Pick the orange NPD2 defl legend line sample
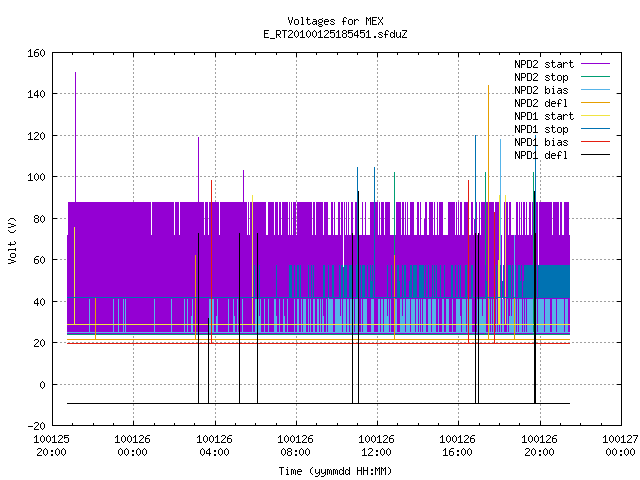 tap(595, 103)
